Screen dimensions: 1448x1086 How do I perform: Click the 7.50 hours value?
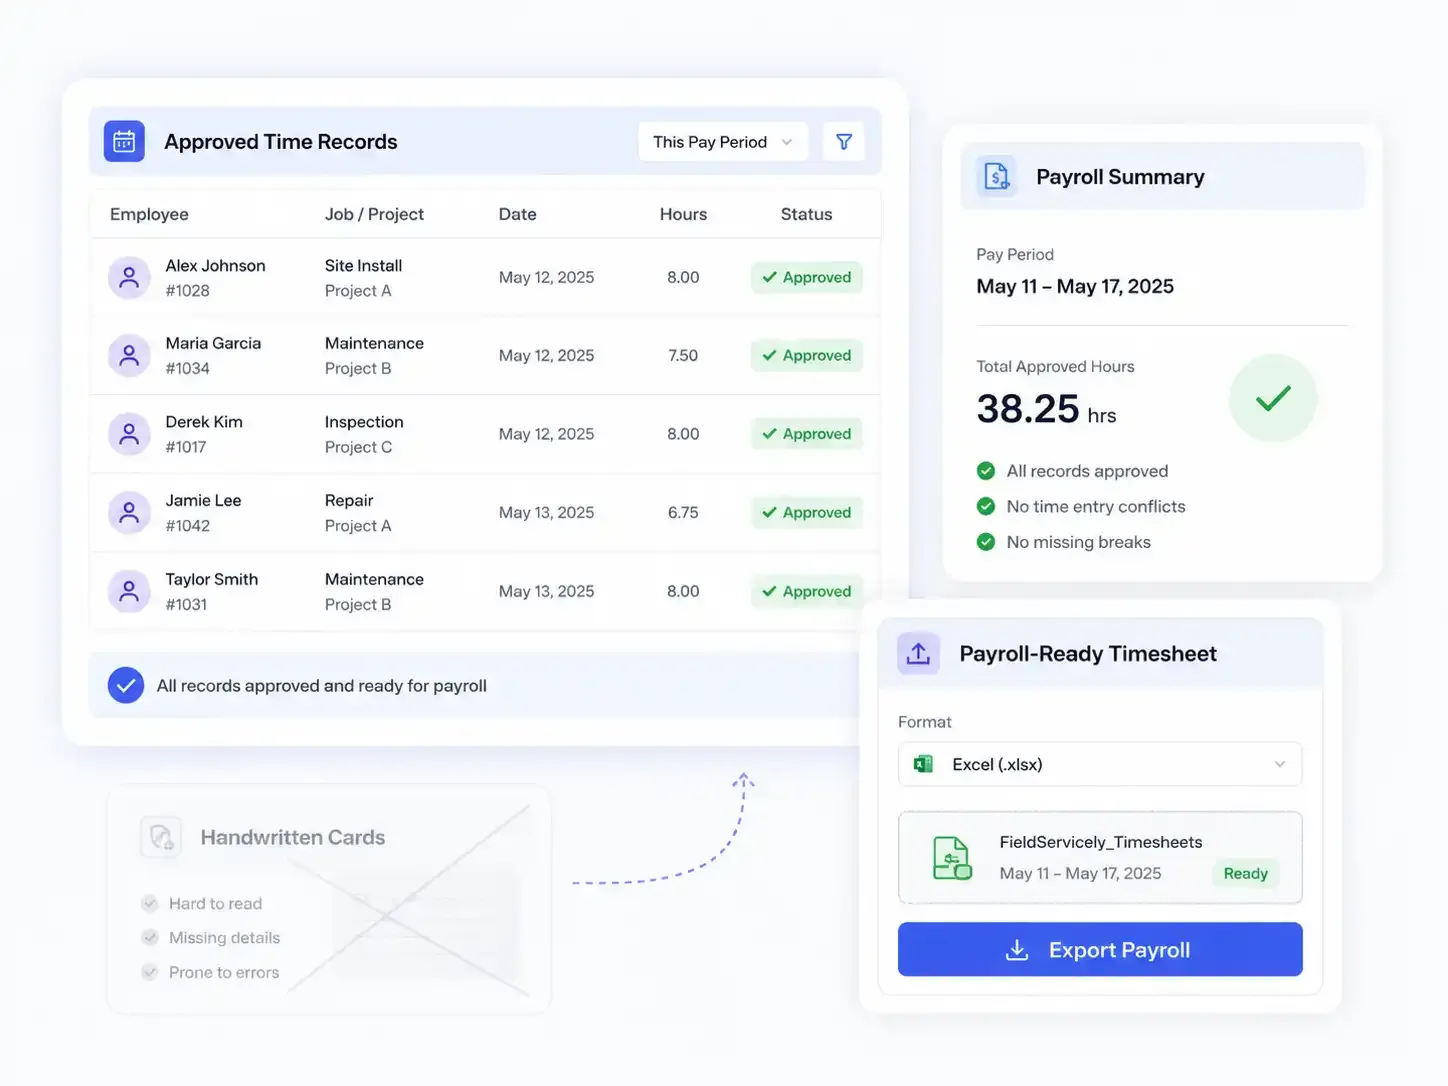click(x=683, y=355)
